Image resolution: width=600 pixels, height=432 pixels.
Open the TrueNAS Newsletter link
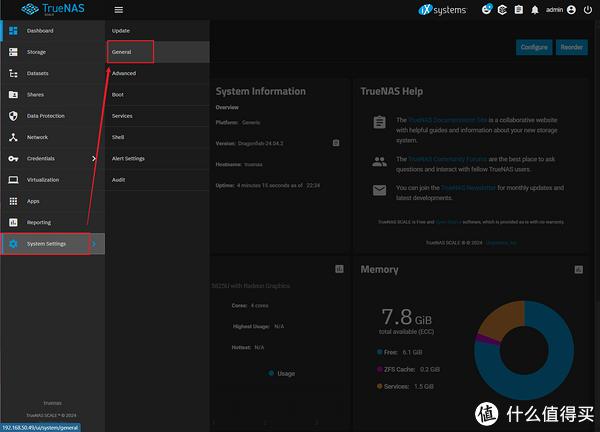[x=468, y=188]
